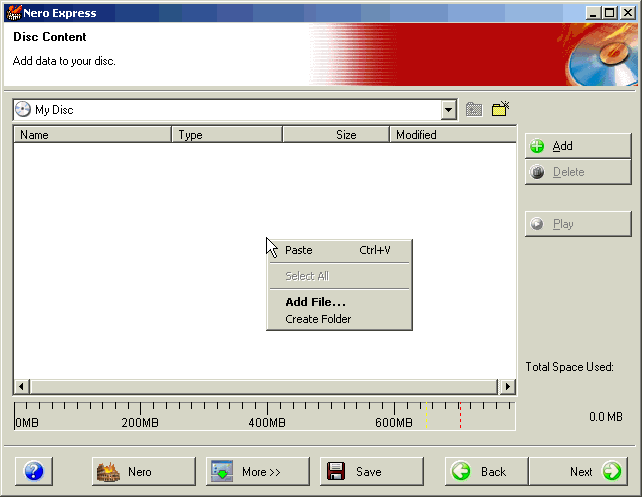Click the disc icon beside My Disc
The width and height of the screenshot is (642, 497).
pos(23,110)
